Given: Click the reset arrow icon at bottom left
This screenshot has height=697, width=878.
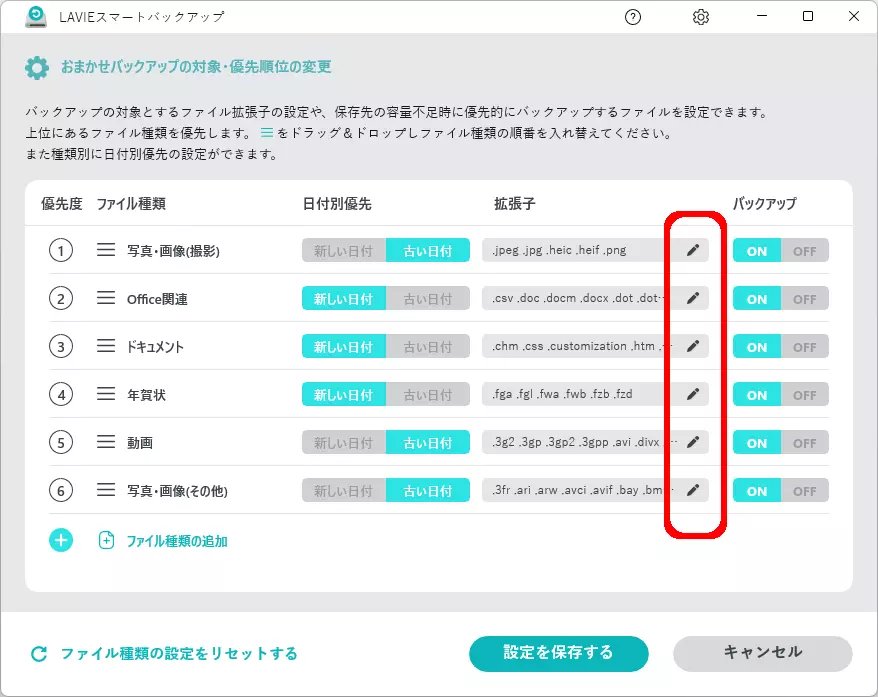Looking at the screenshot, I should (x=39, y=653).
